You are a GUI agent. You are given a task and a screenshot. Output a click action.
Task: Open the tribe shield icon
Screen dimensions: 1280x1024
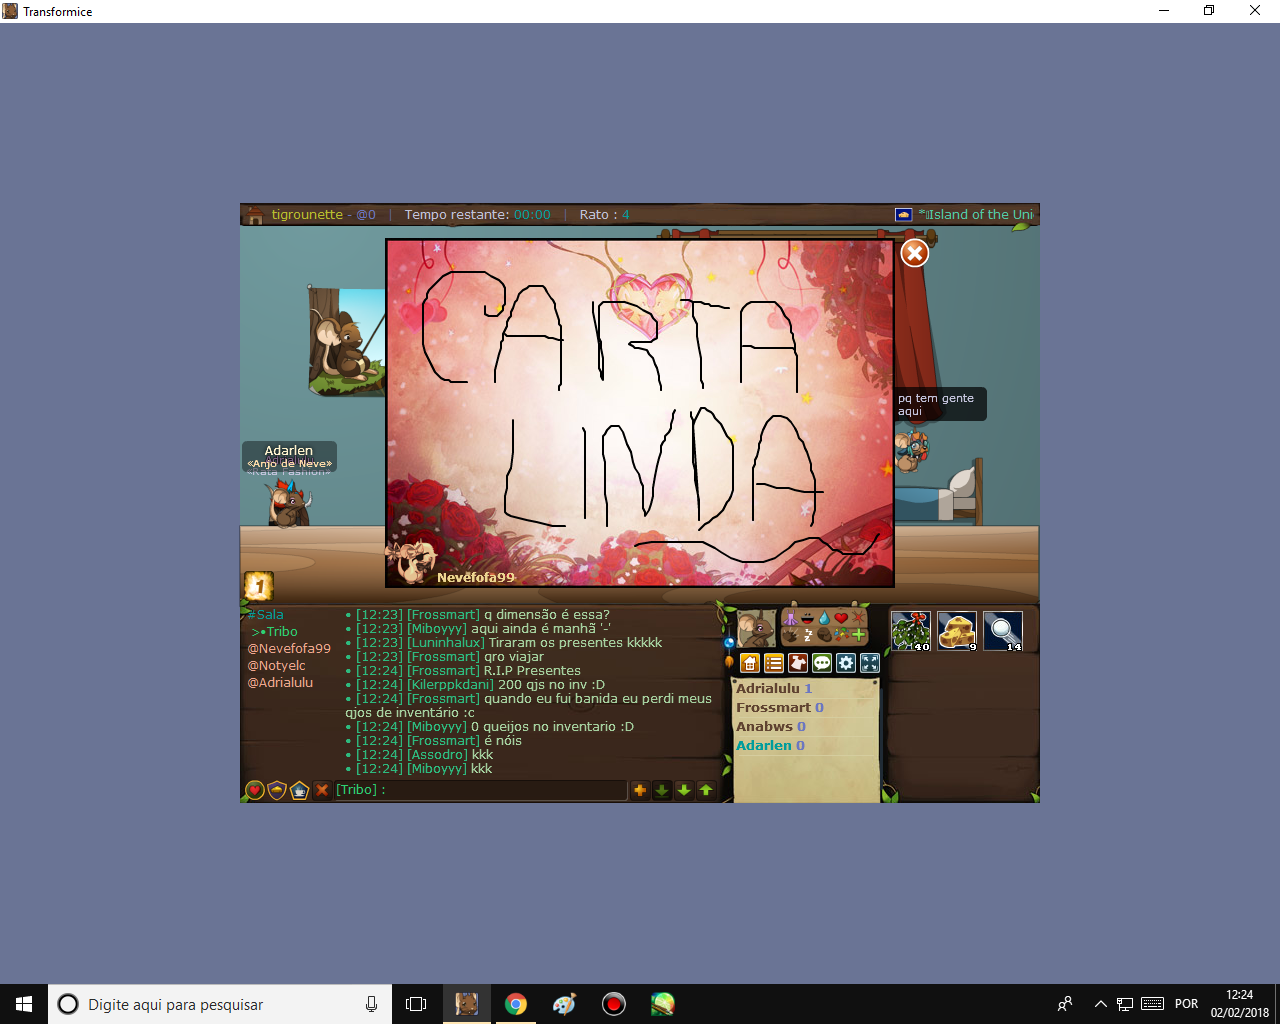click(x=277, y=790)
